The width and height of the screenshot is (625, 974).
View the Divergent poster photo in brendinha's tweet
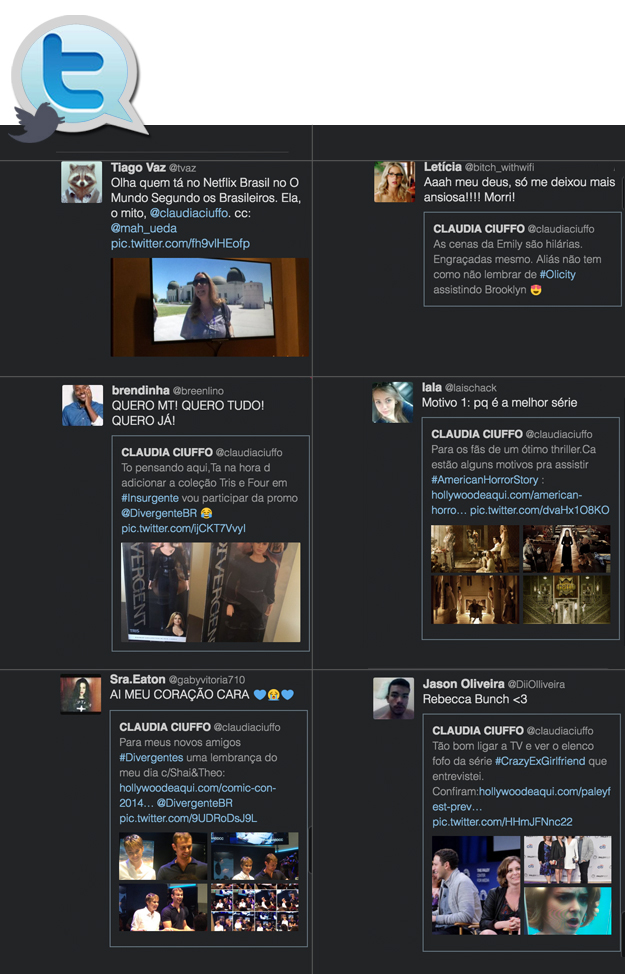click(x=210, y=592)
